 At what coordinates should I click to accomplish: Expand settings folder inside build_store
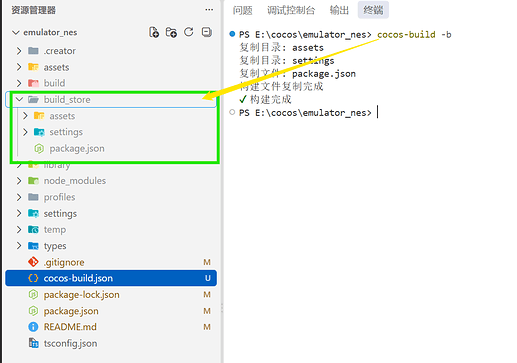coord(25,132)
